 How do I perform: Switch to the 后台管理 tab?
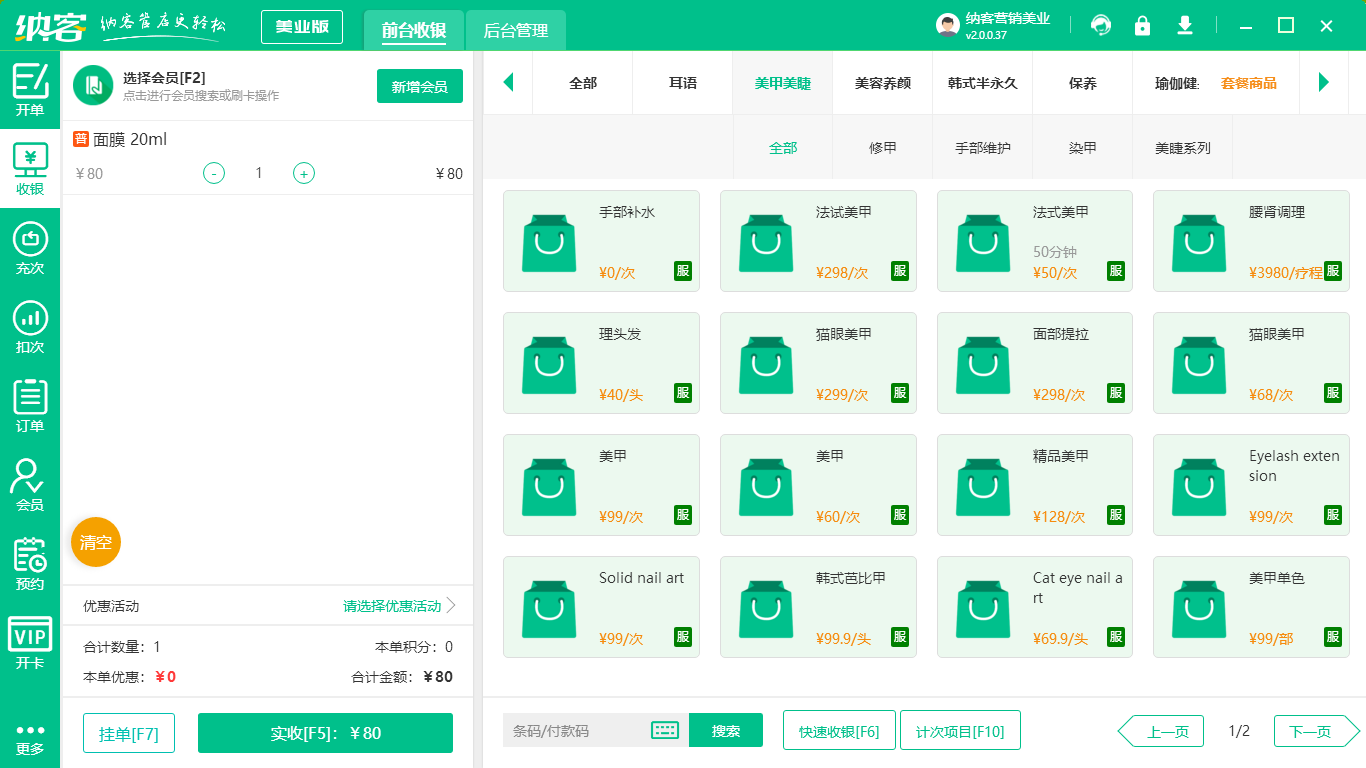[x=517, y=30]
